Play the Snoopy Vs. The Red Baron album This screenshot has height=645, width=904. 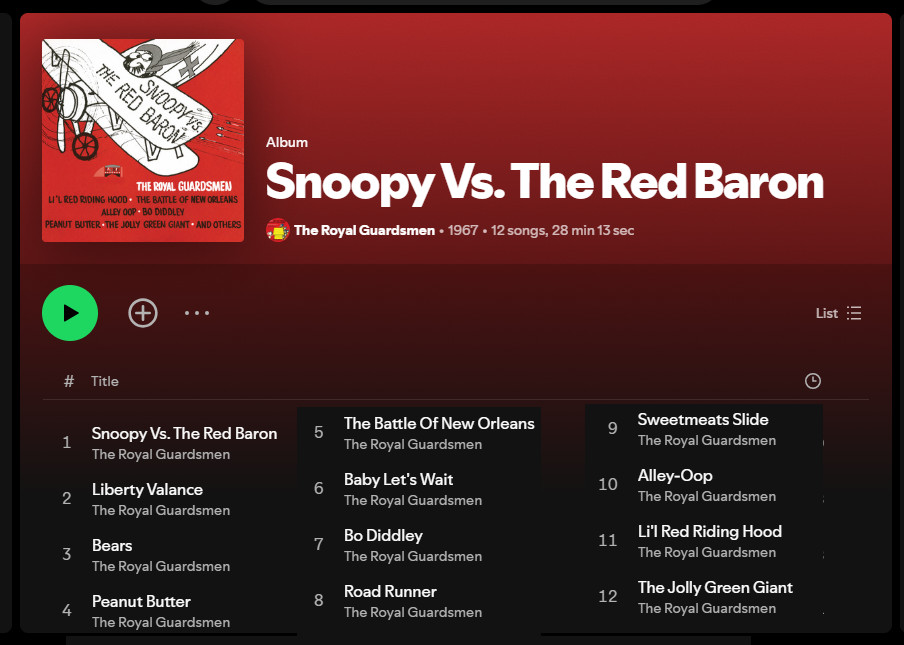pyautogui.click(x=70, y=313)
